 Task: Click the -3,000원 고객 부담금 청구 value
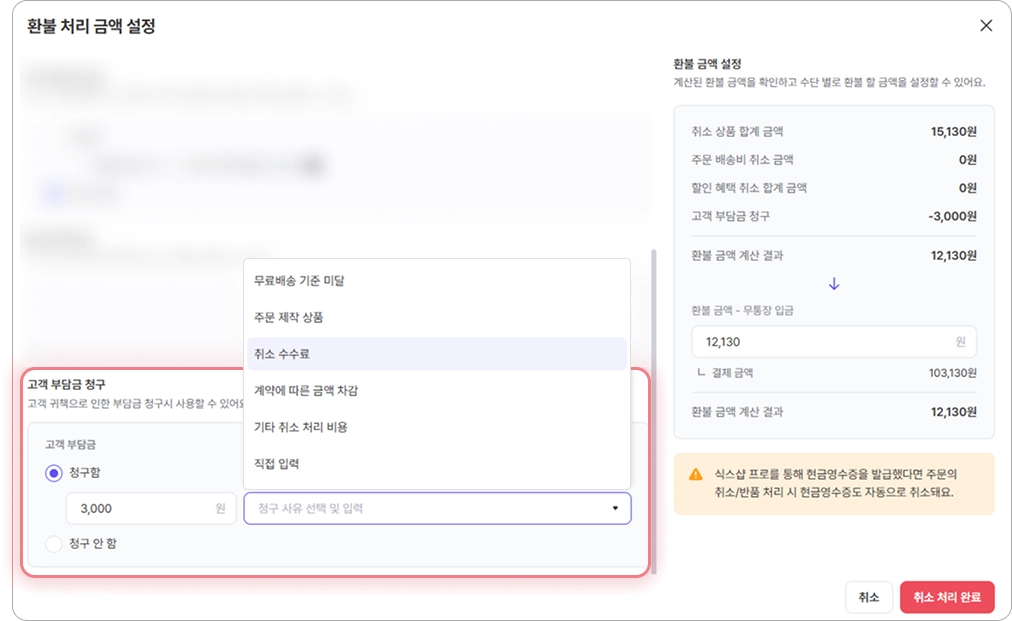click(952, 216)
